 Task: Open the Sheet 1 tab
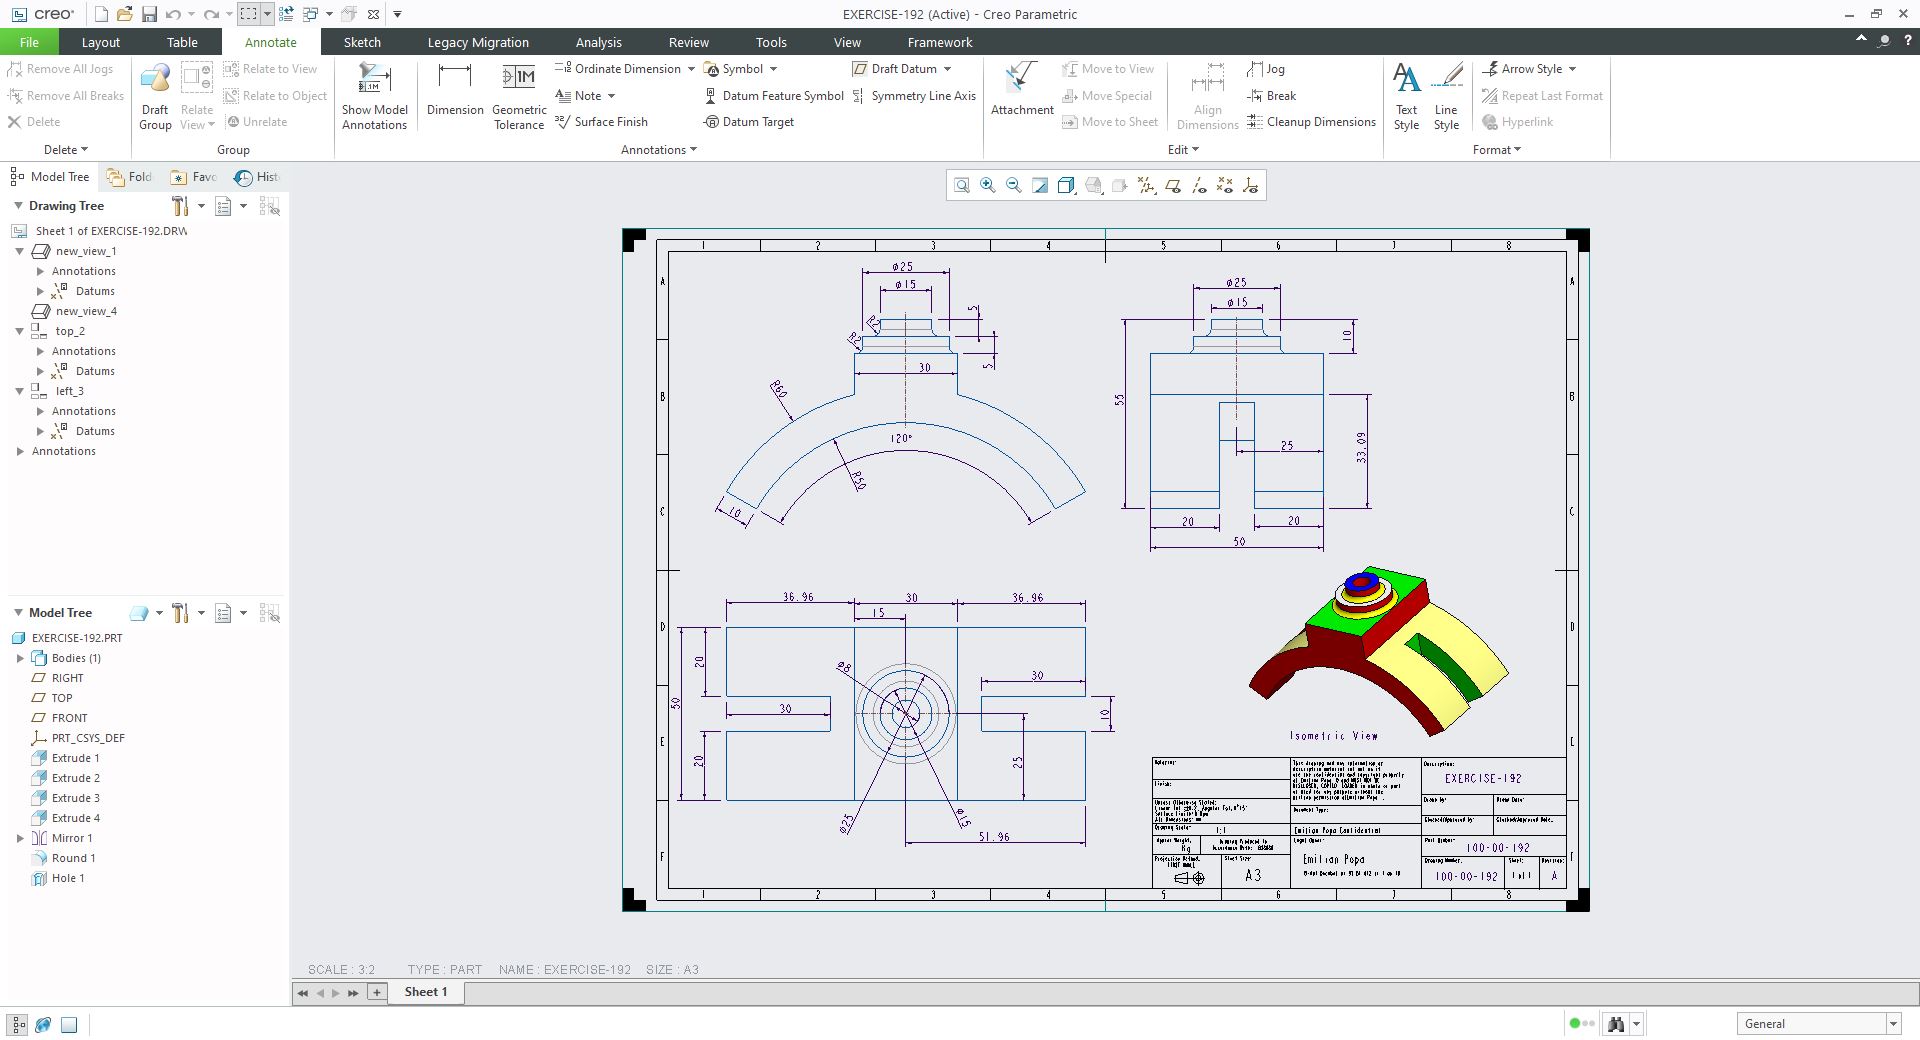(x=425, y=992)
